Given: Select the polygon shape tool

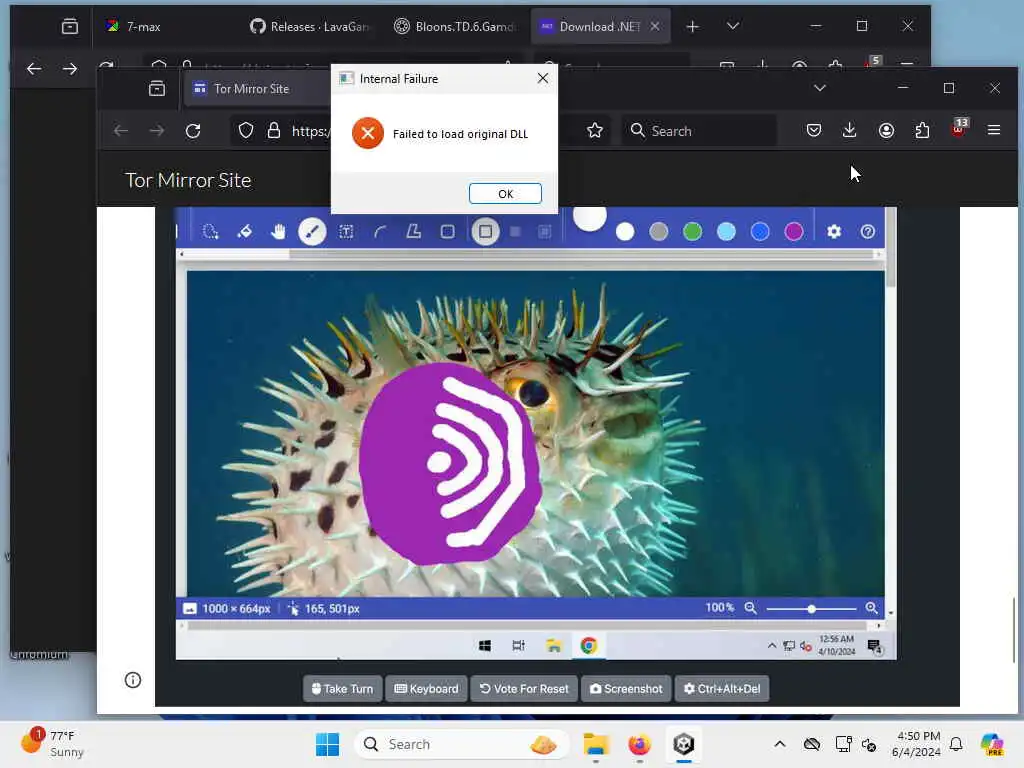Looking at the screenshot, I should 414,231.
